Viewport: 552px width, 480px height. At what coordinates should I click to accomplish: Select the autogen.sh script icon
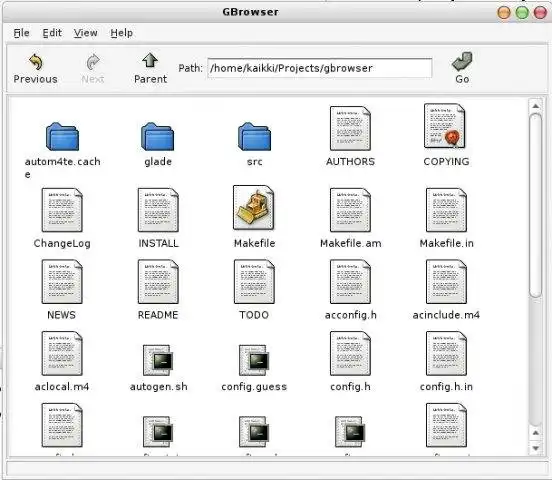(x=158, y=360)
